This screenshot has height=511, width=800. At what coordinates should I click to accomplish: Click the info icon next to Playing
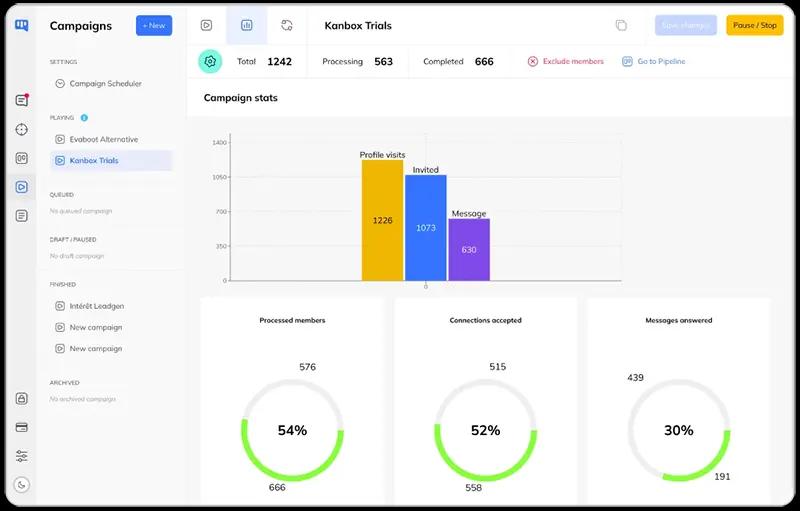tap(84, 118)
